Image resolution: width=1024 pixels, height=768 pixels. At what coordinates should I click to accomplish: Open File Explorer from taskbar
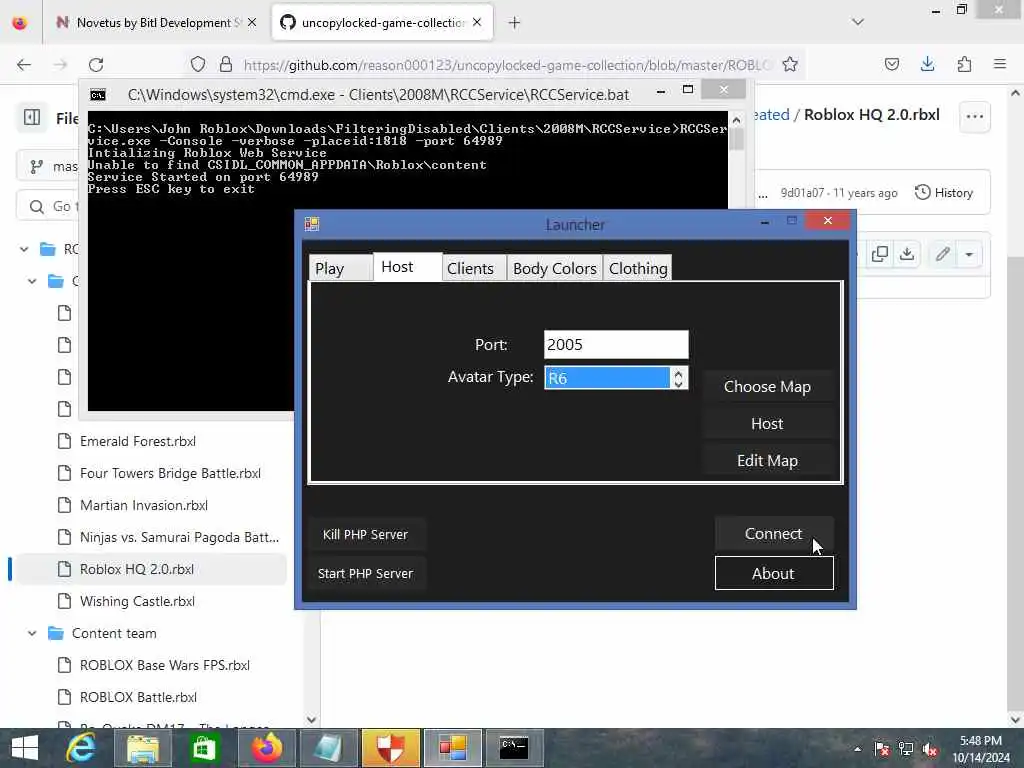[x=142, y=748]
